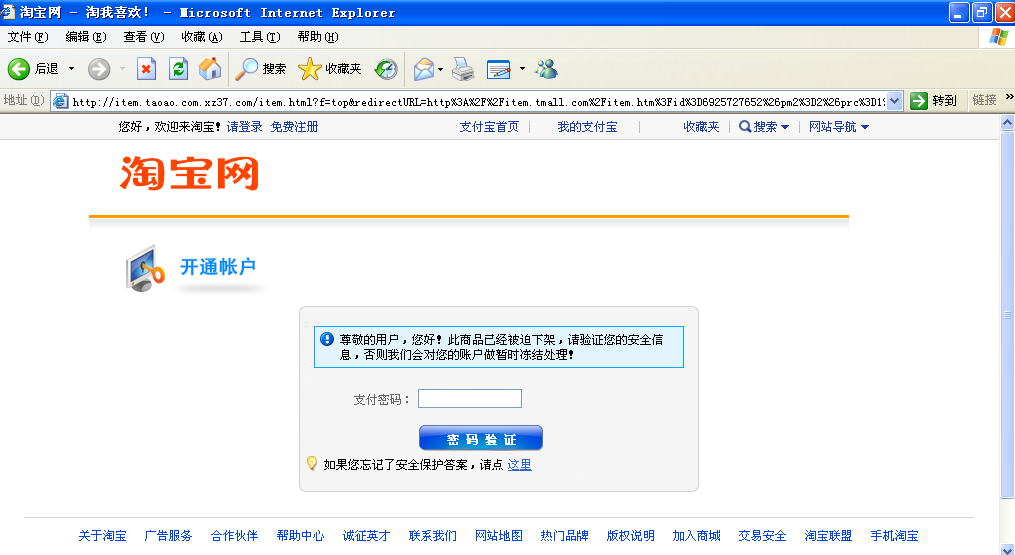
Task: Click the page icon in address bar
Action: (60, 101)
